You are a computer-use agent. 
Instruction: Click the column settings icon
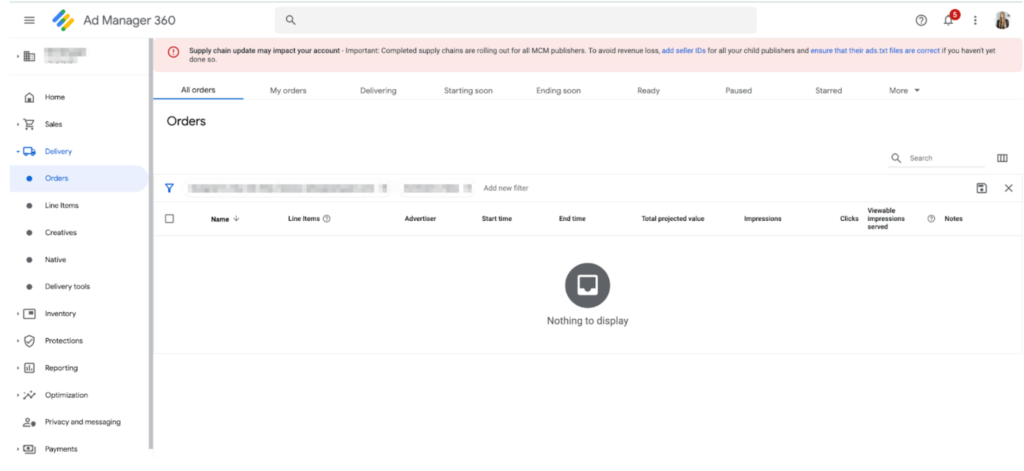pyautogui.click(x=1002, y=158)
